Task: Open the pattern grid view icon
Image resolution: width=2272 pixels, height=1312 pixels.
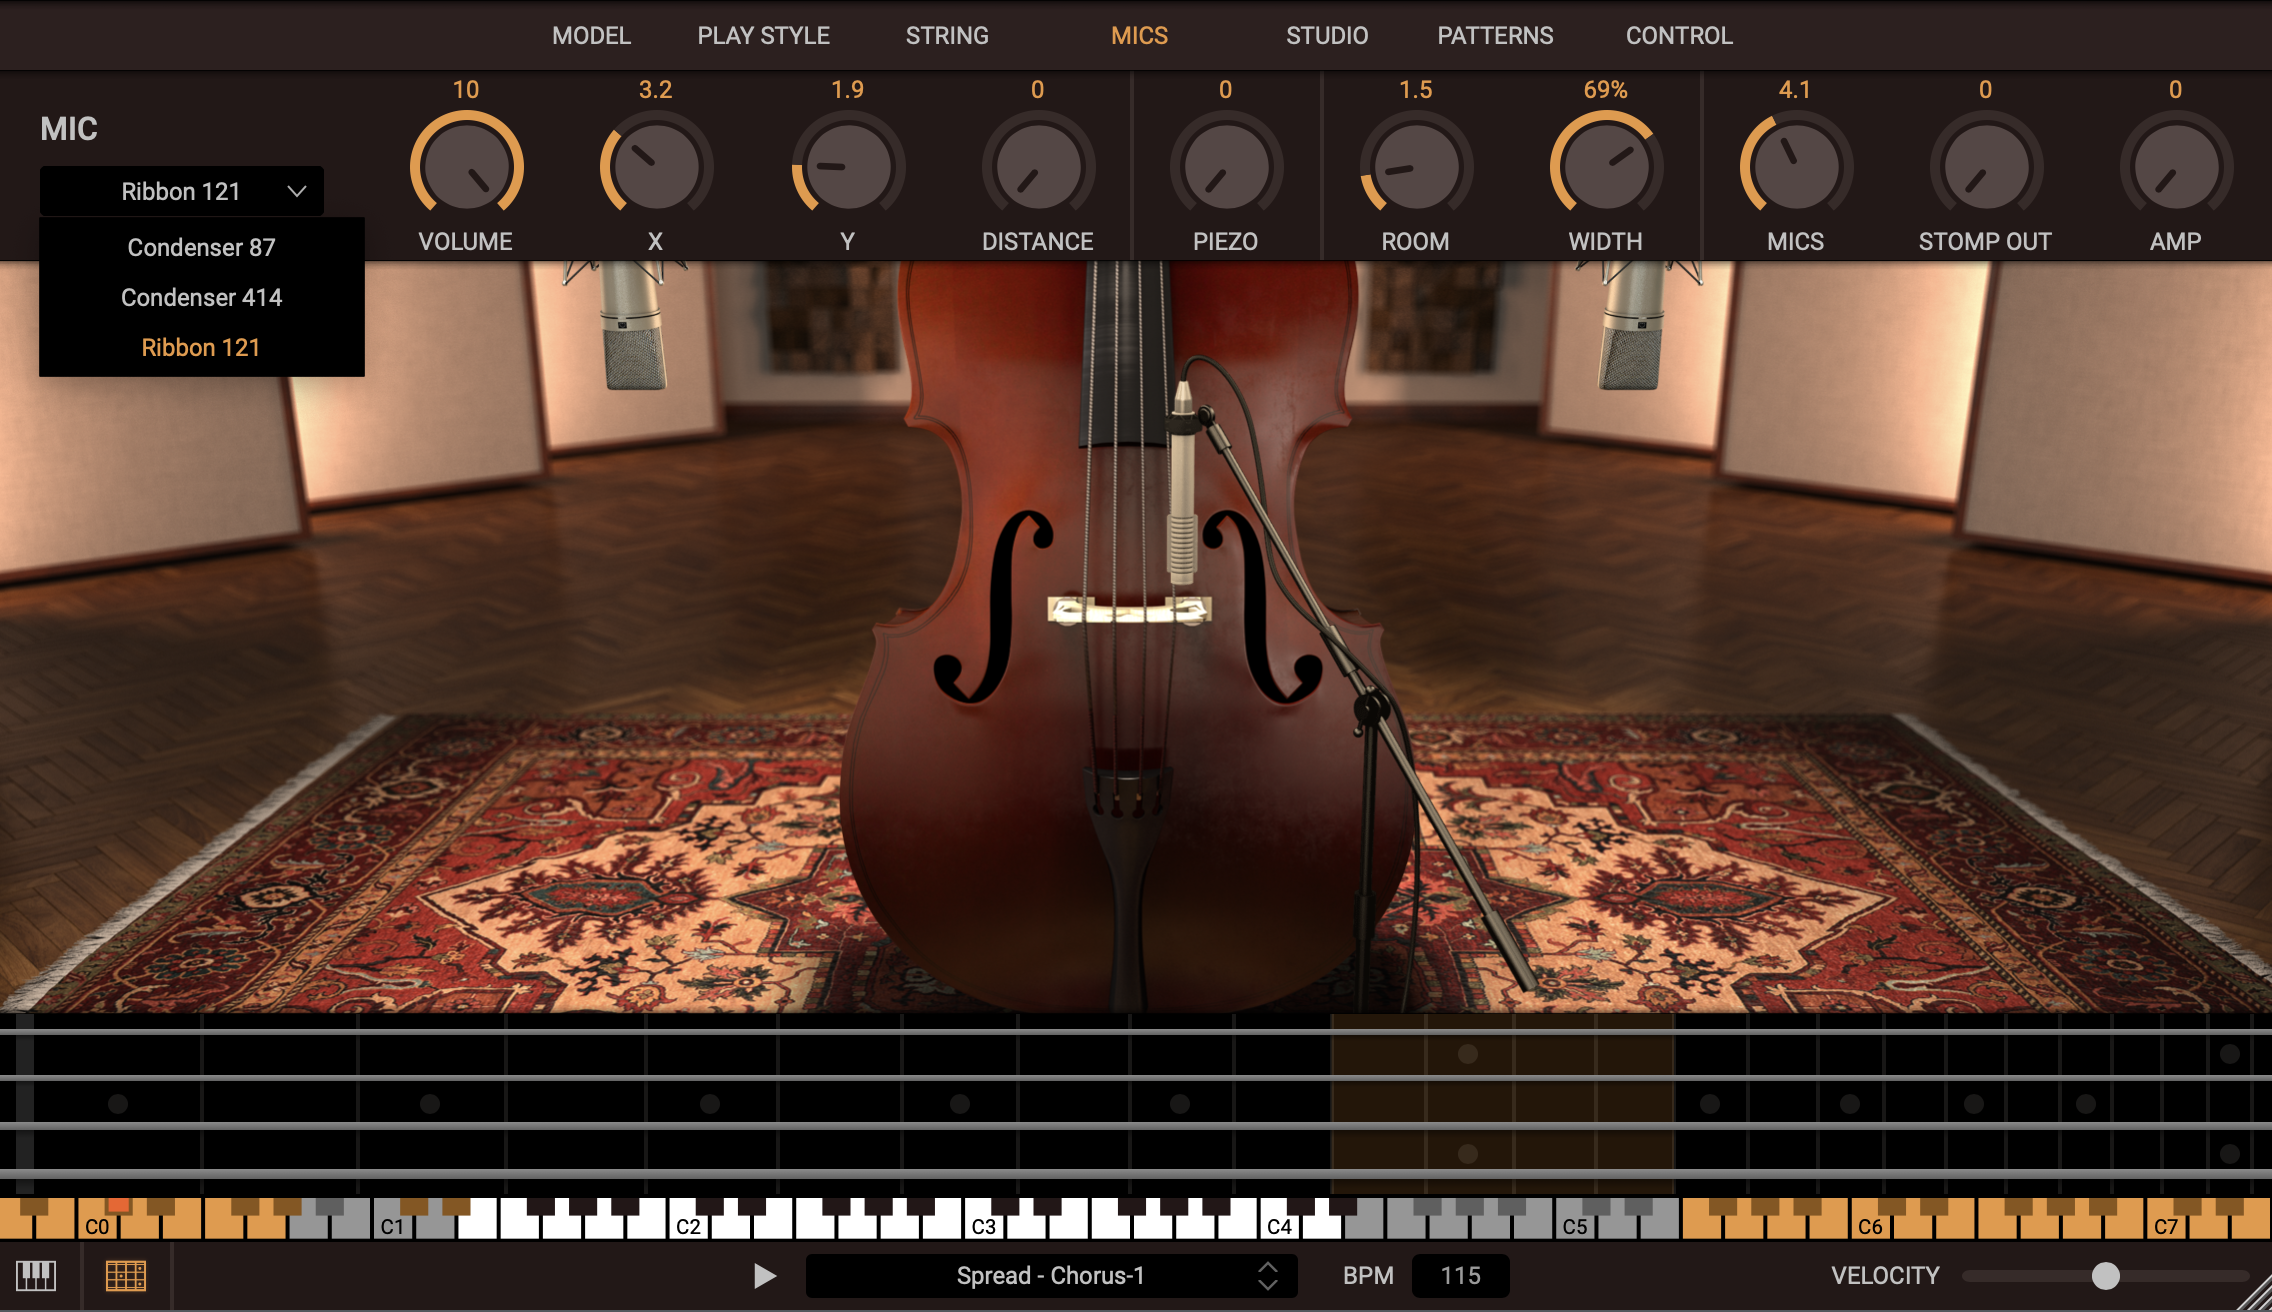Action: 126,1275
